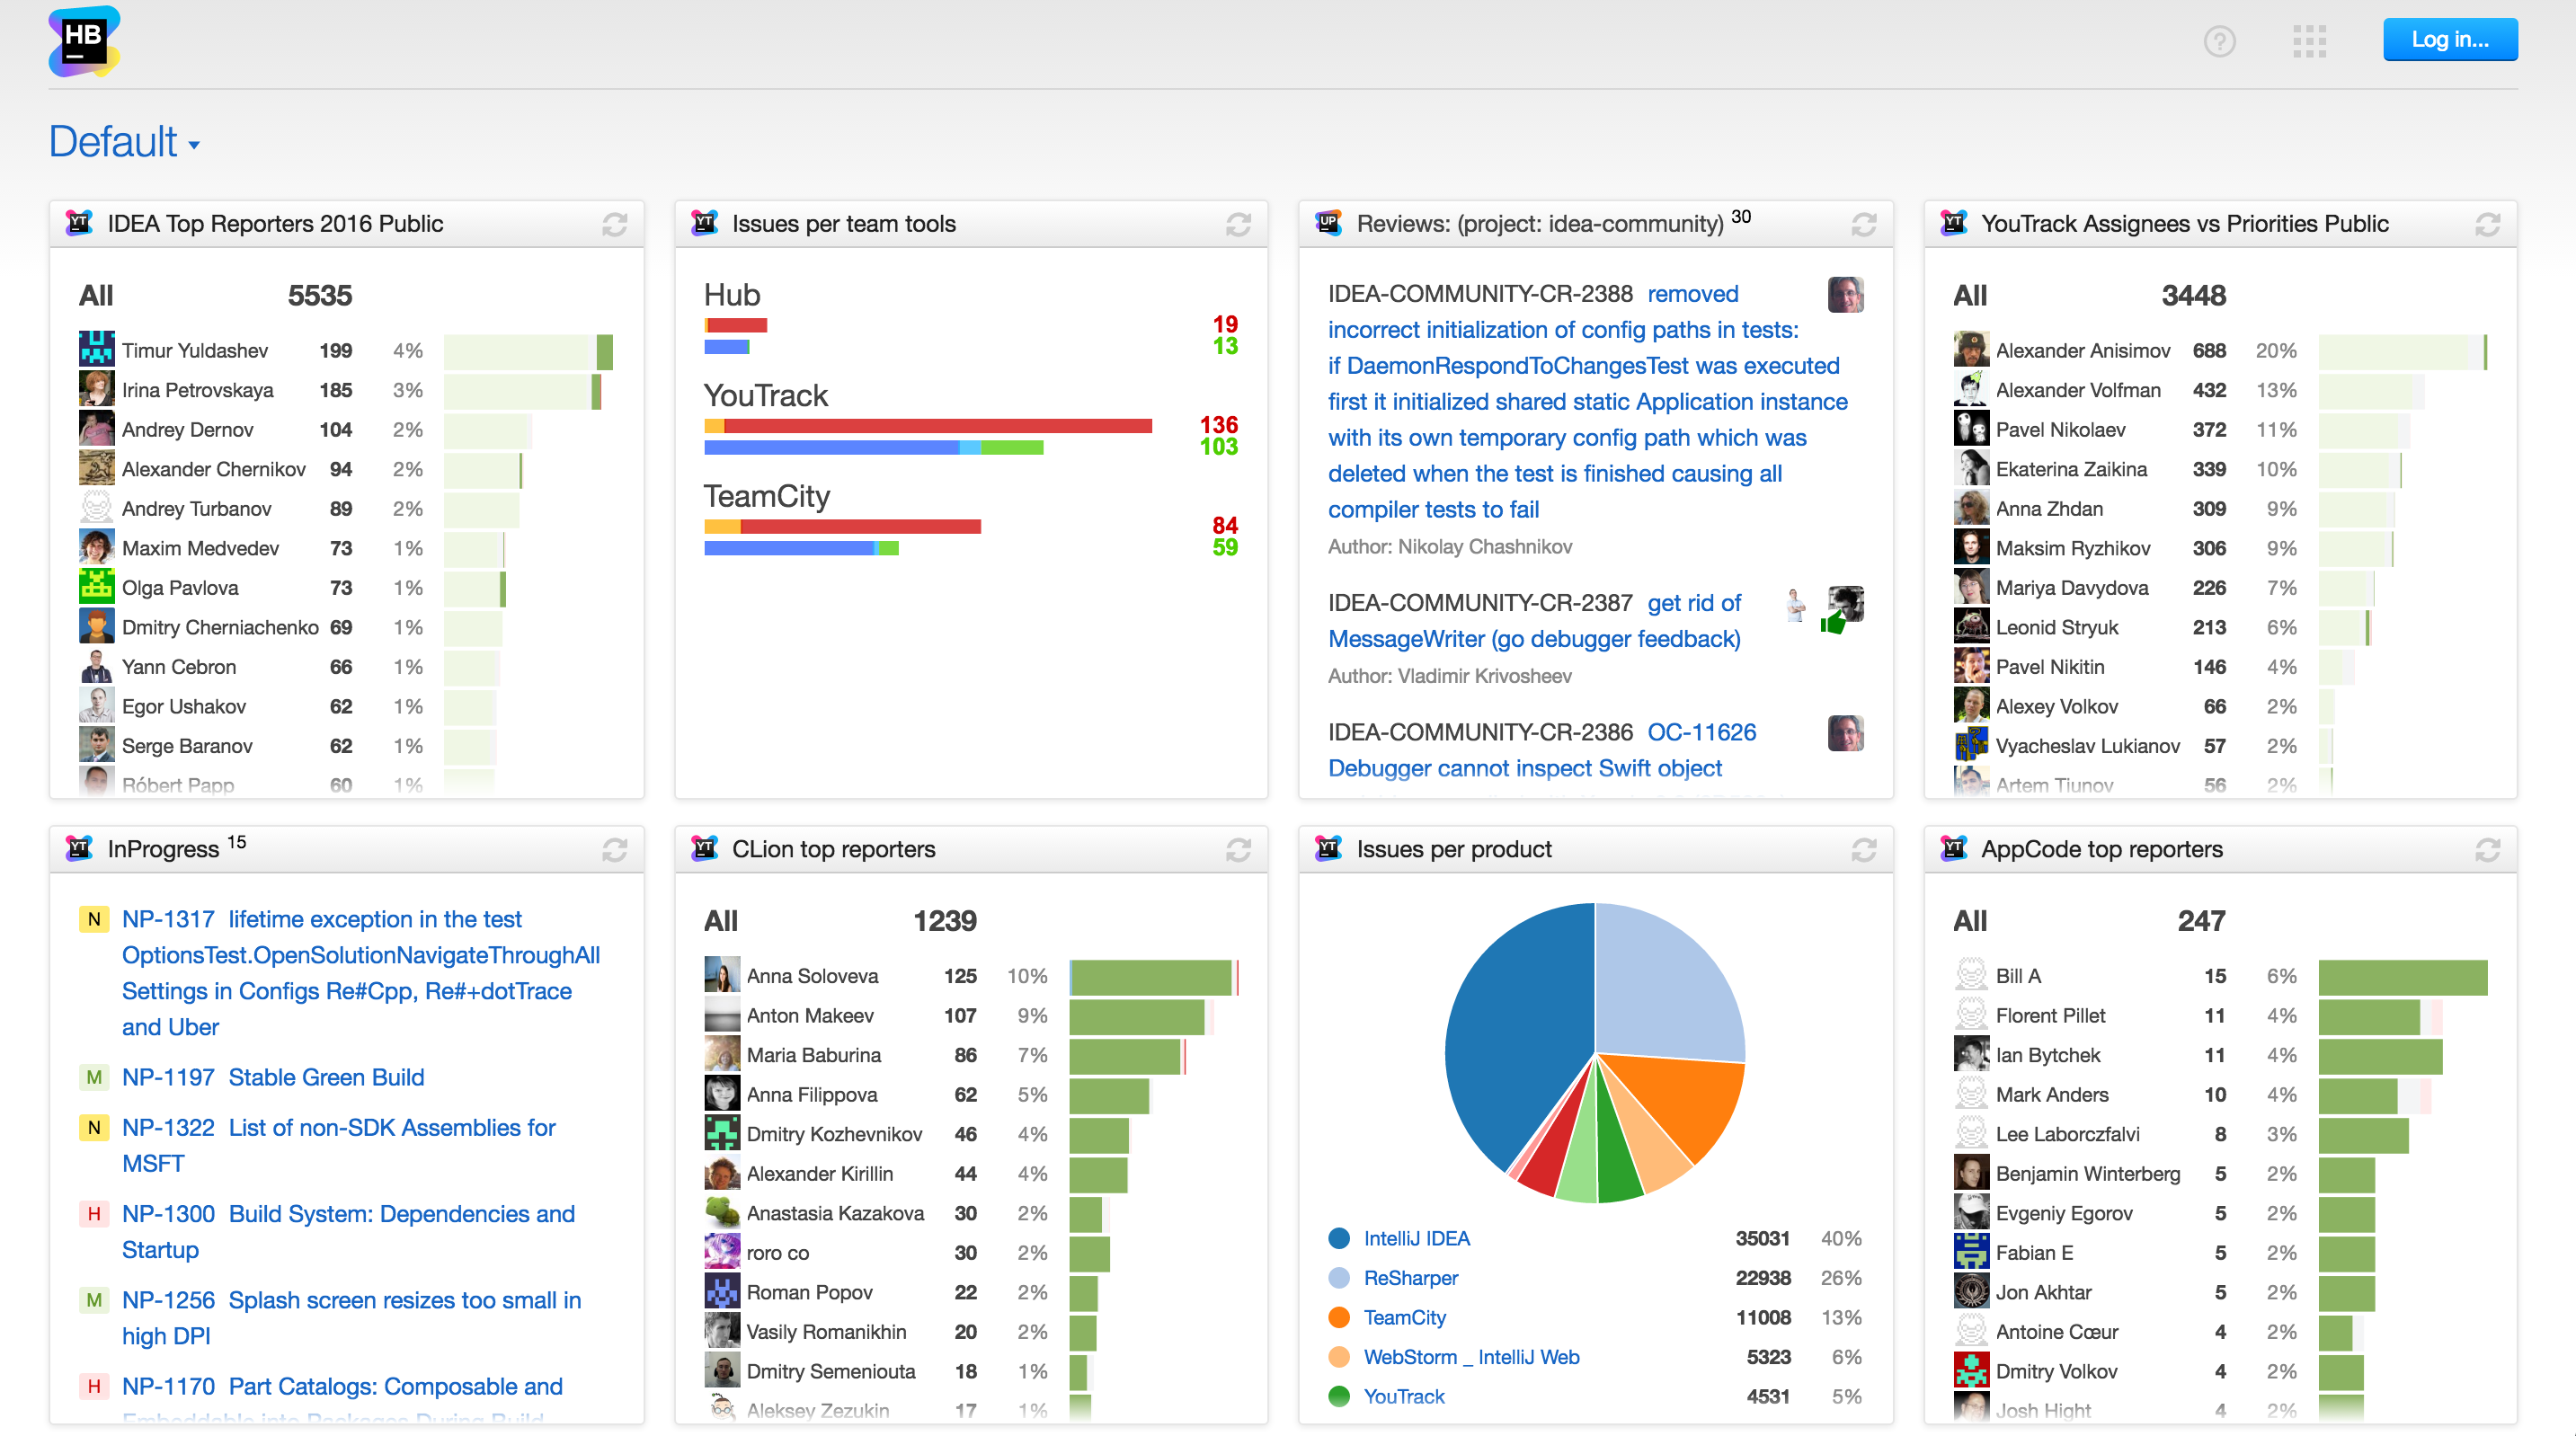Click the N priority badge for NP-1317
This screenshot has height=1436, width=2576.
coord(94,919)
